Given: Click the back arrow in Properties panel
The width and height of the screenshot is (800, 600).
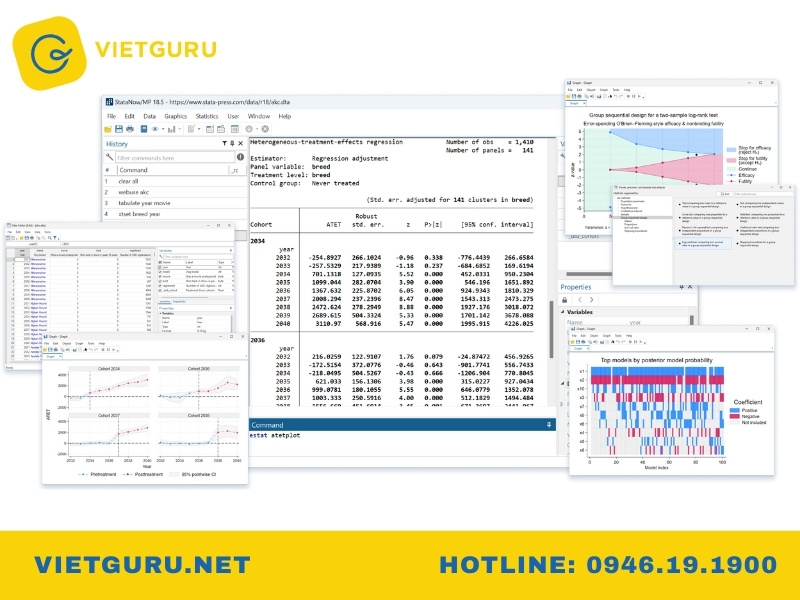Looking at the screenshot, I should pyautogui.click(x=580, y=300).
